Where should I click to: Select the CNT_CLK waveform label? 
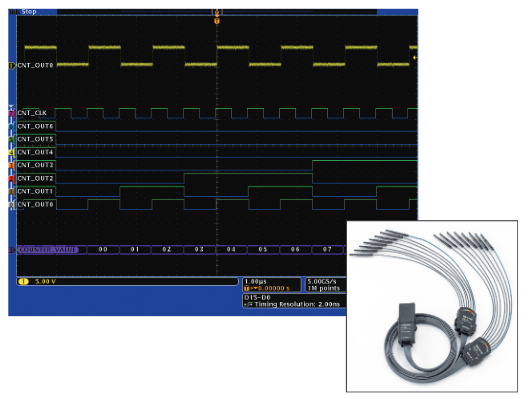coord(32,113)
